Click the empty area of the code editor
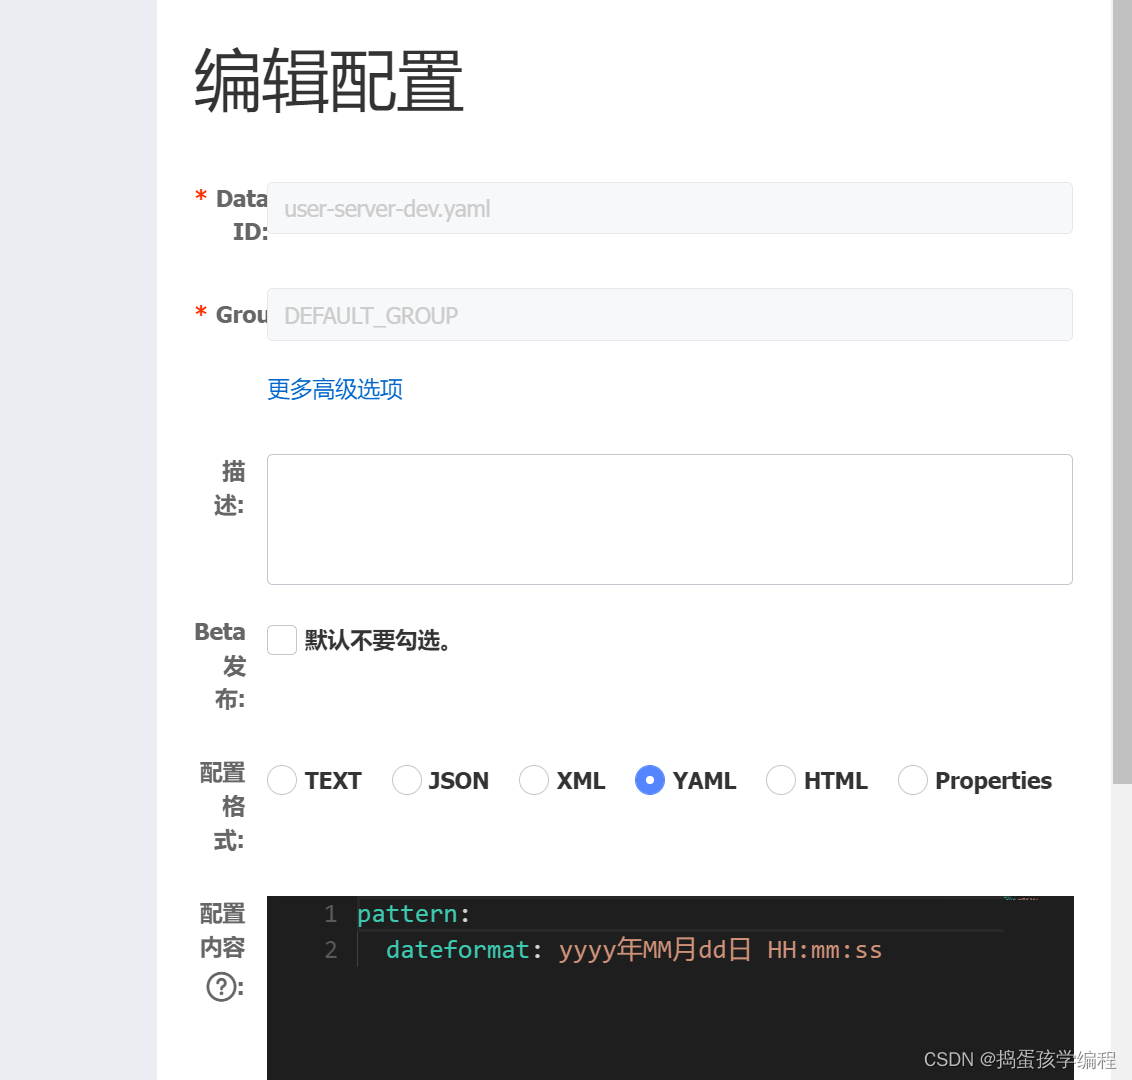 pos(669,1024)
